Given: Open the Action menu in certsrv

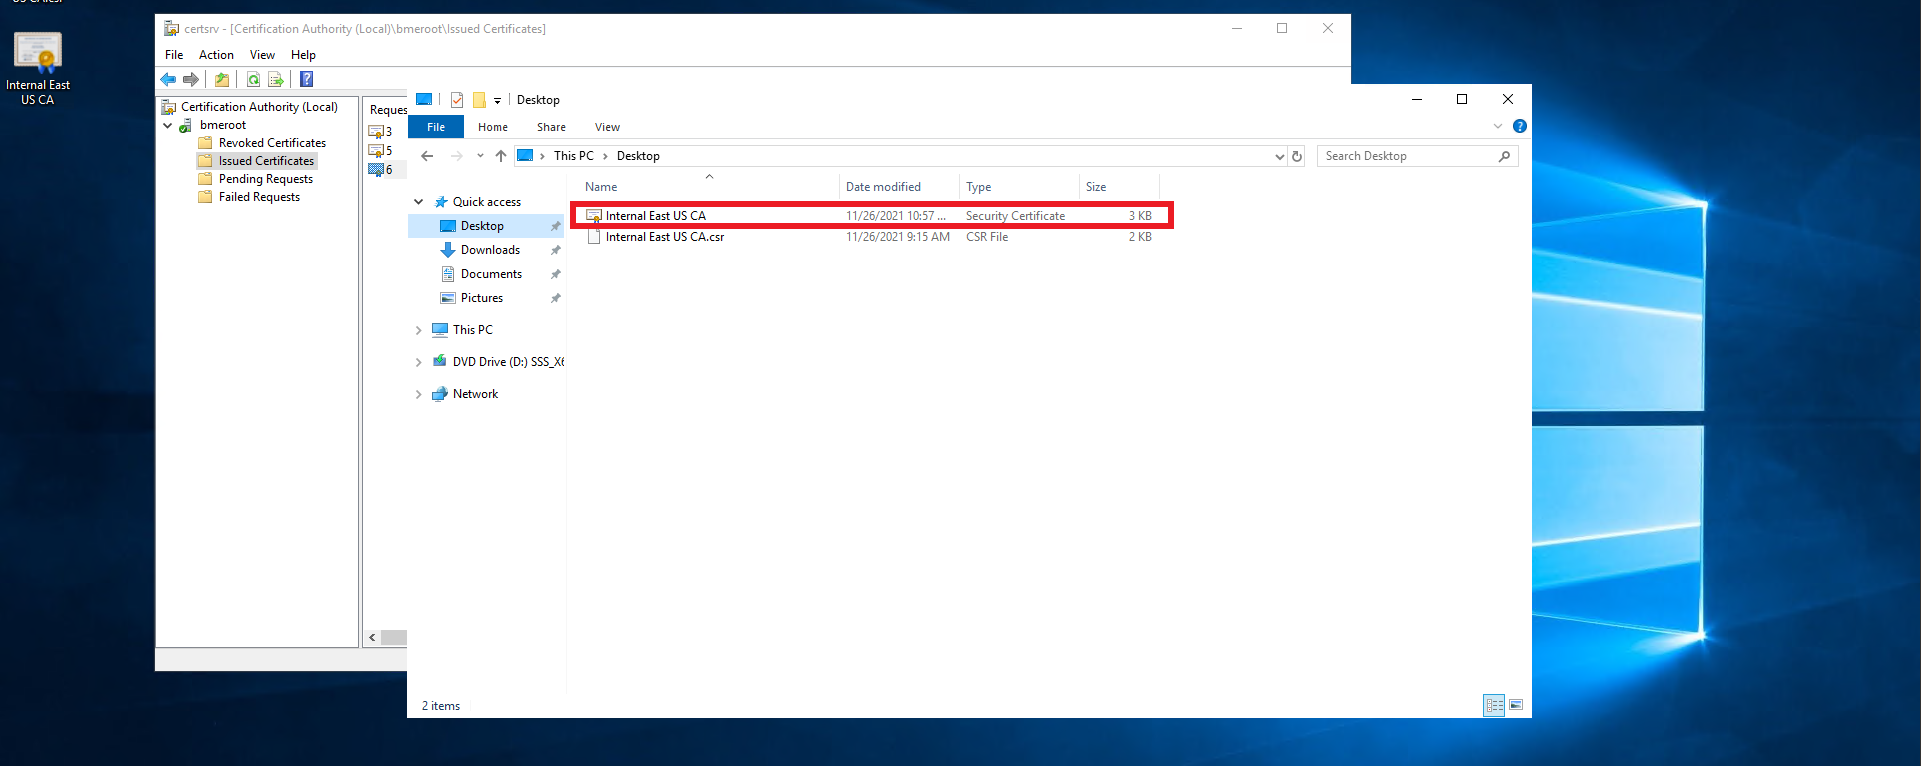Looking at the screenshot, I should coord(216,55).
